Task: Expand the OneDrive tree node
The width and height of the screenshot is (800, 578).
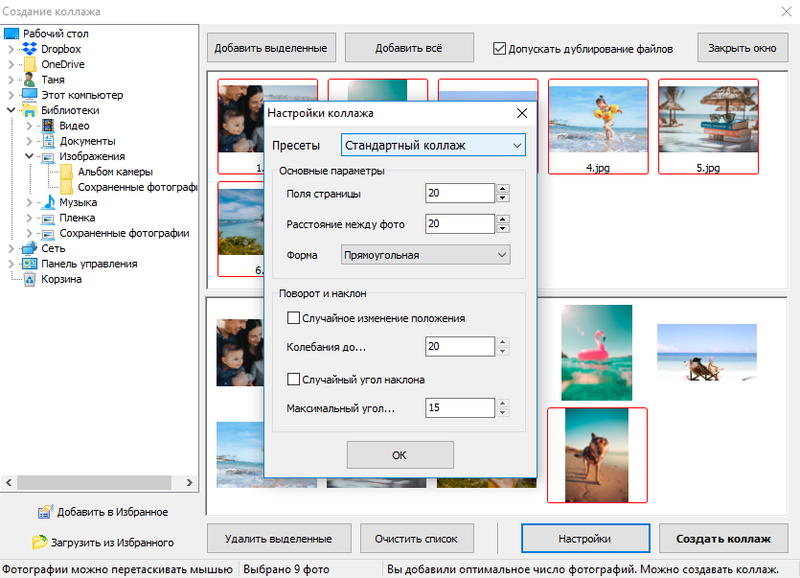Action: pyautogui.click(x=11, y=64)
